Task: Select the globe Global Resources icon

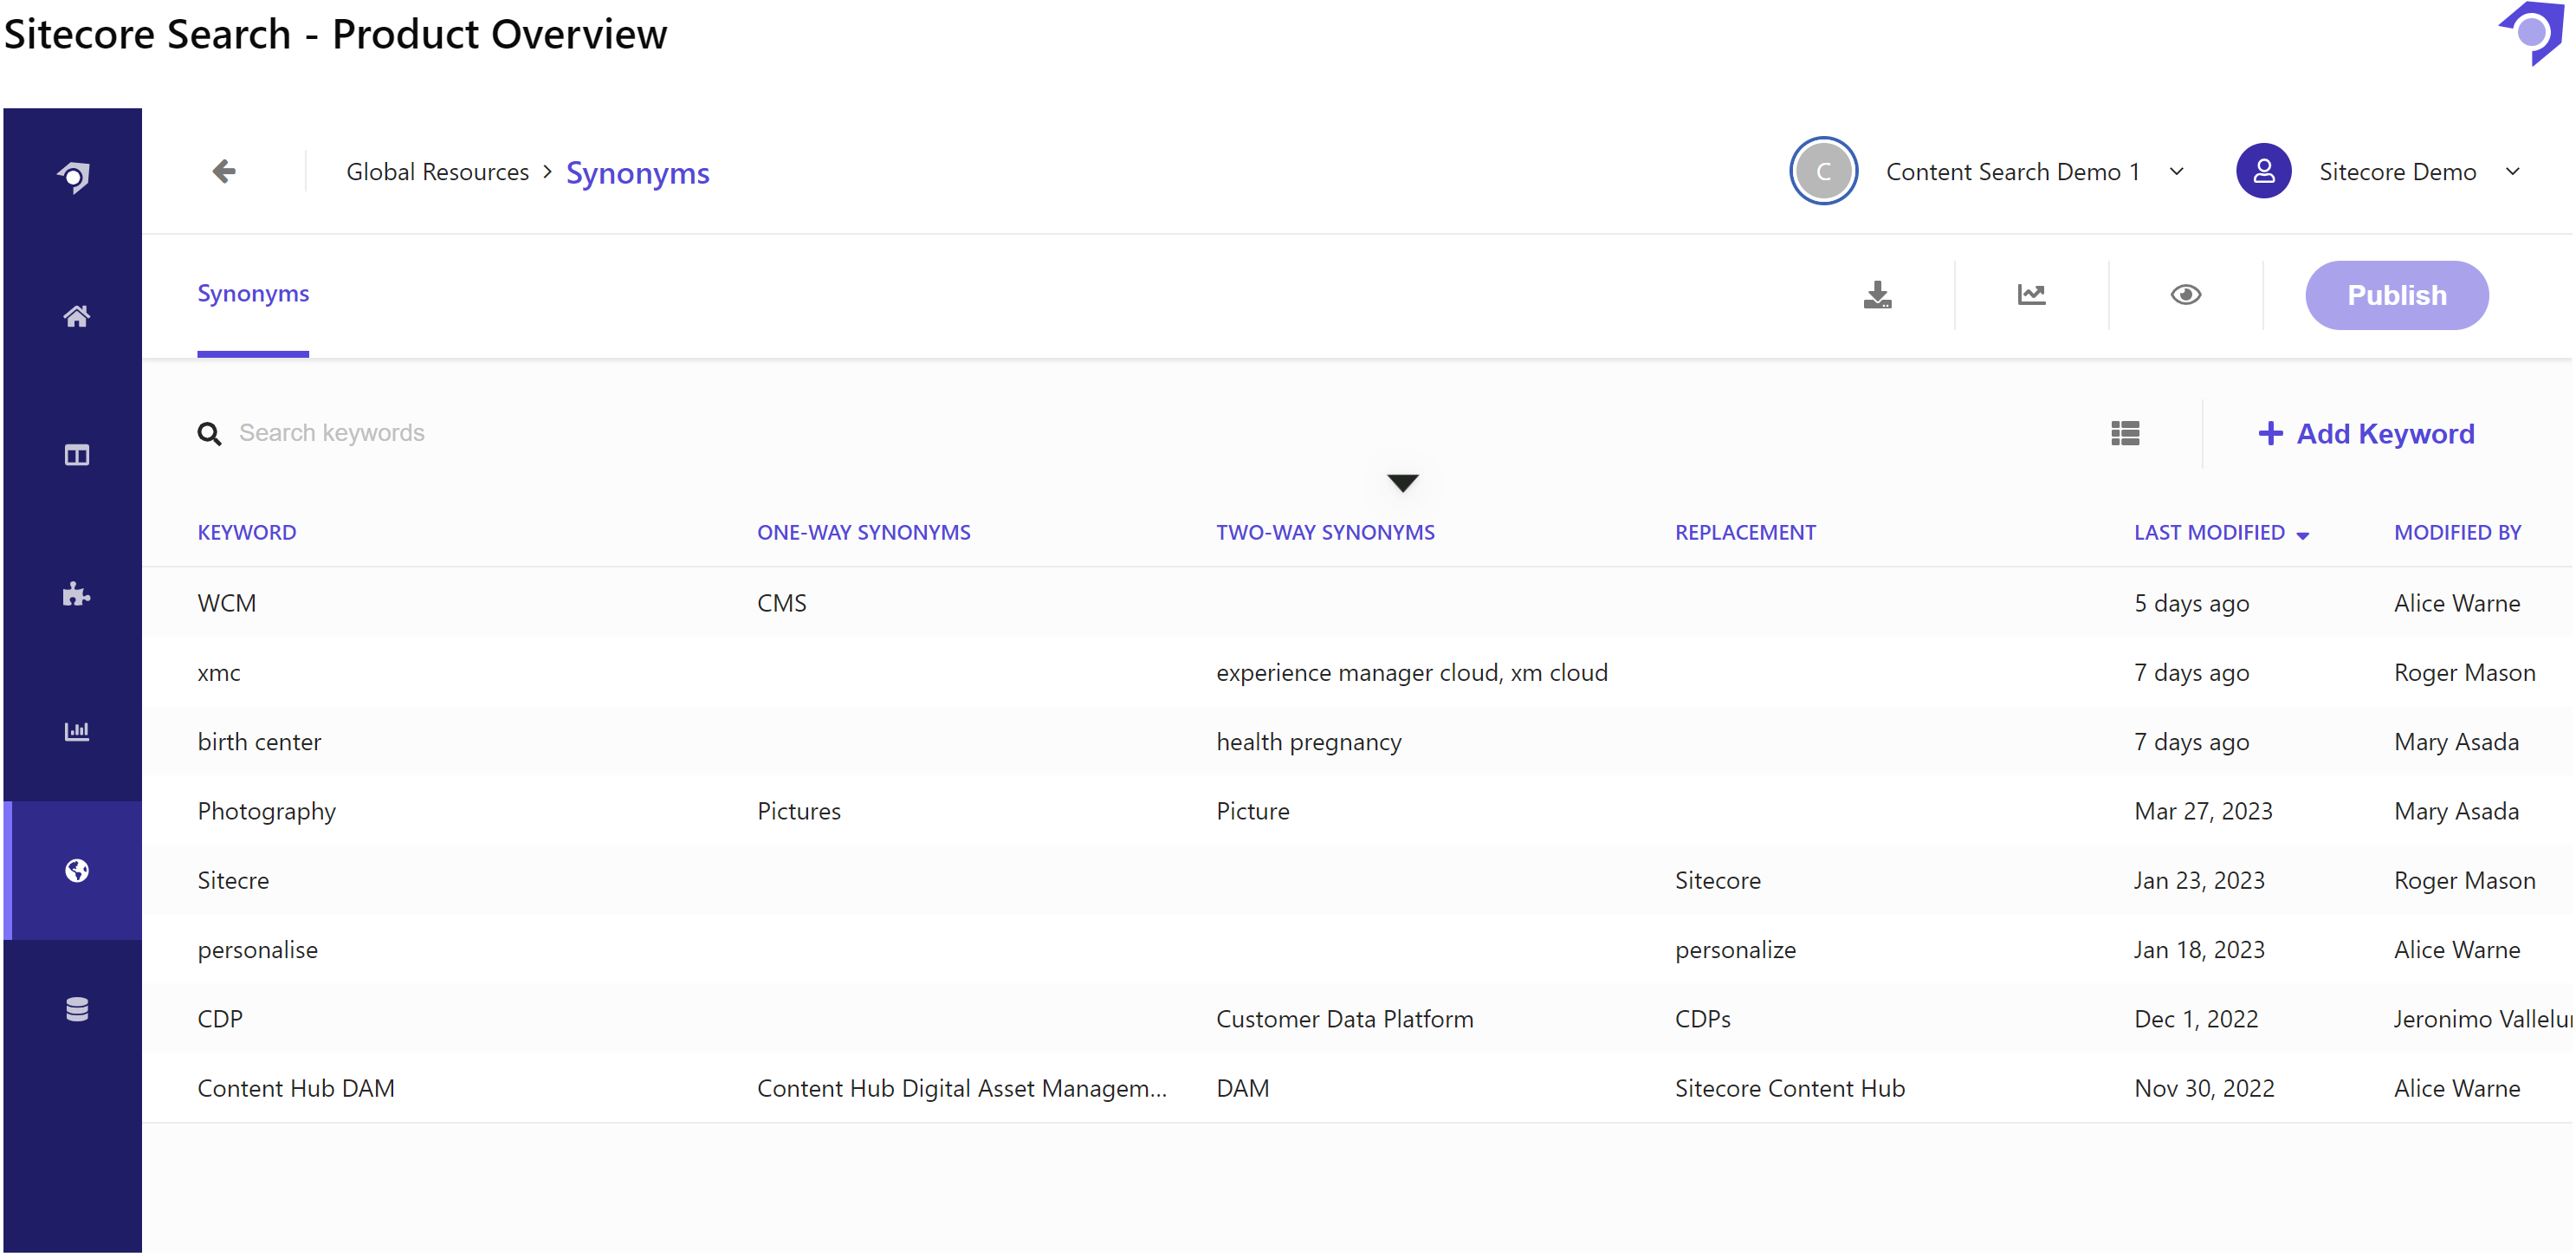Action: pyautogui.click(x=76, y=871)
